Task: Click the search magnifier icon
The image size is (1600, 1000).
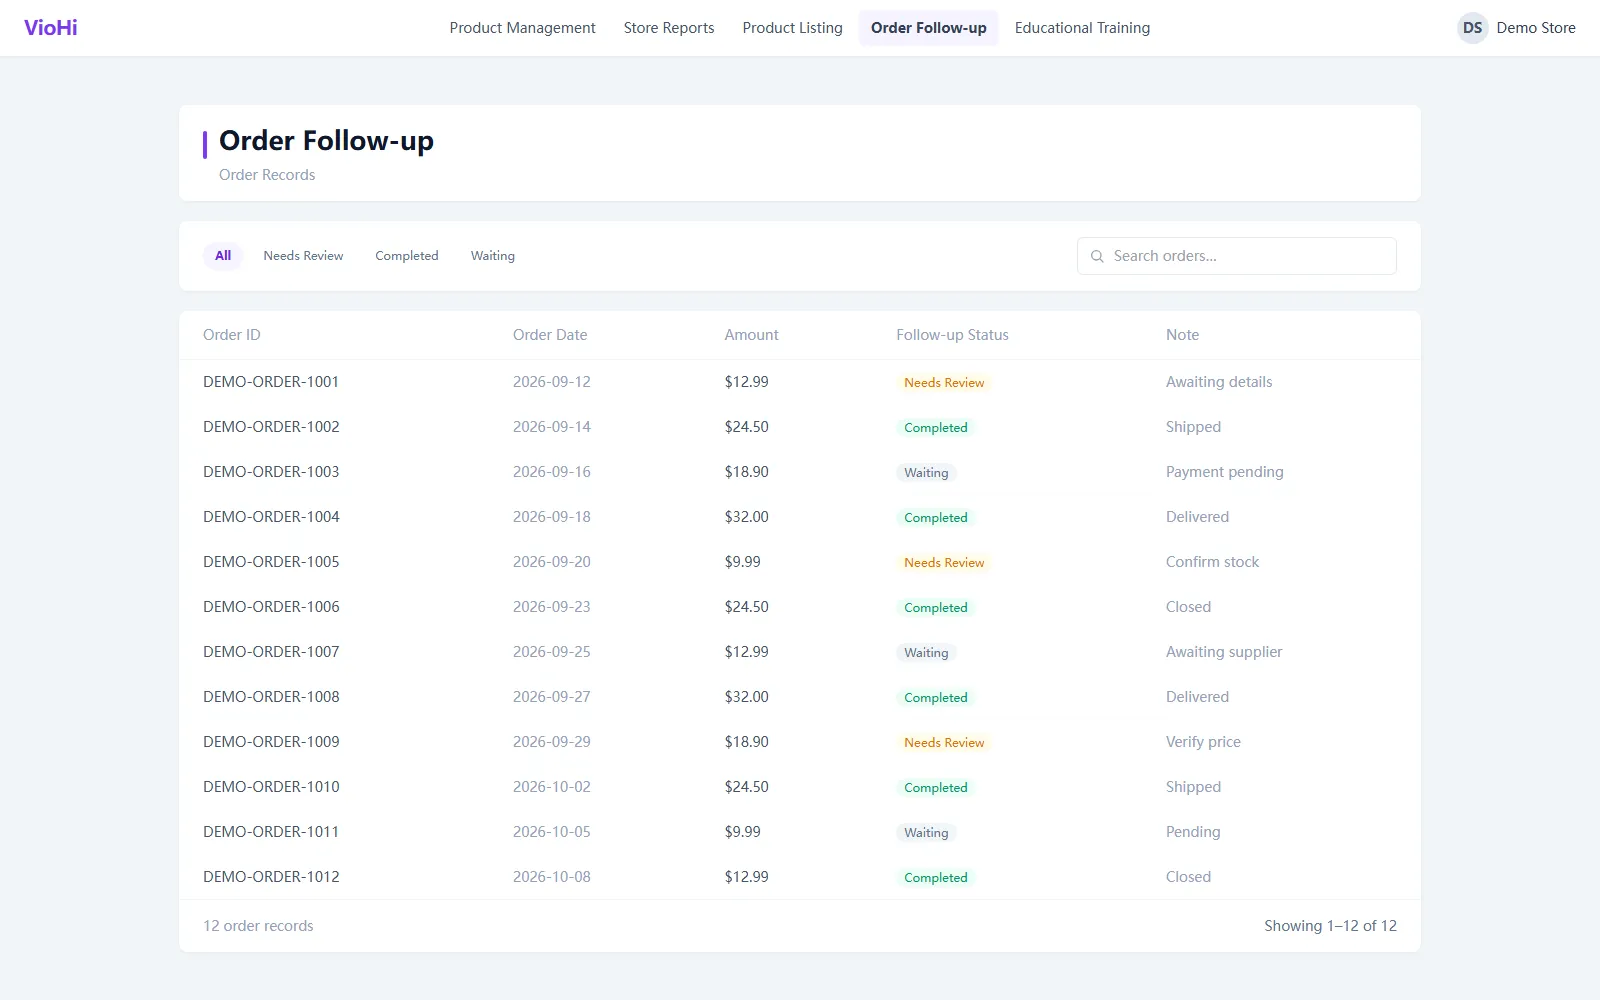Action: pos(1097,256)
